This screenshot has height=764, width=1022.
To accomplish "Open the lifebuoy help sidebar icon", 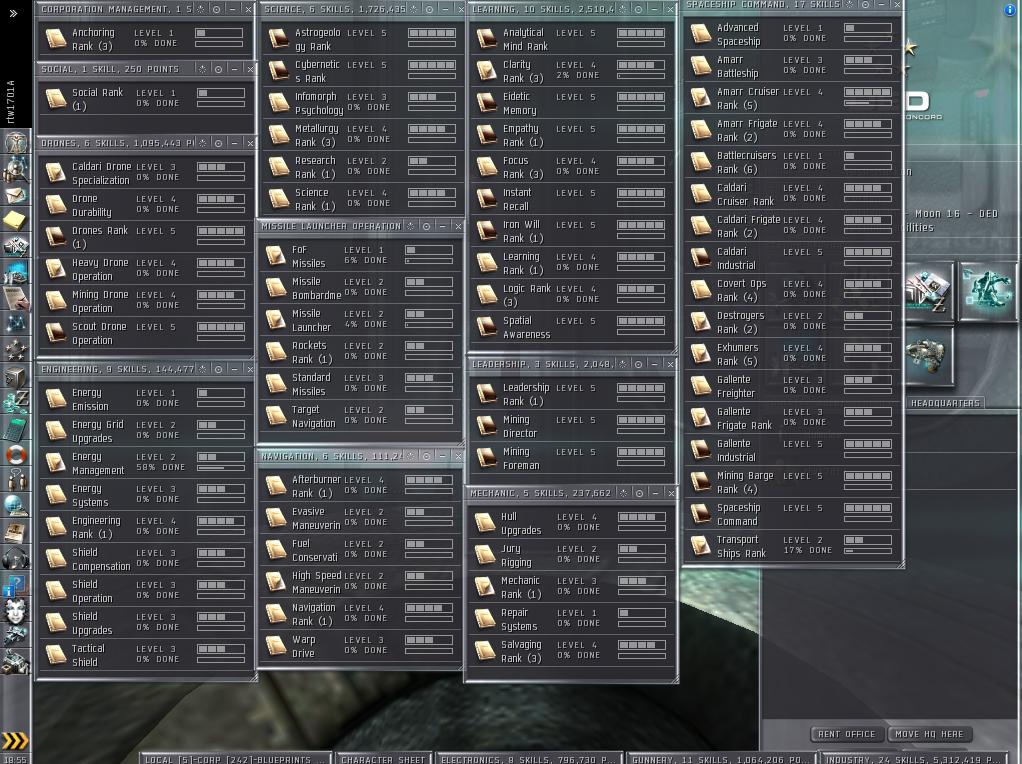I will (16, 454).
